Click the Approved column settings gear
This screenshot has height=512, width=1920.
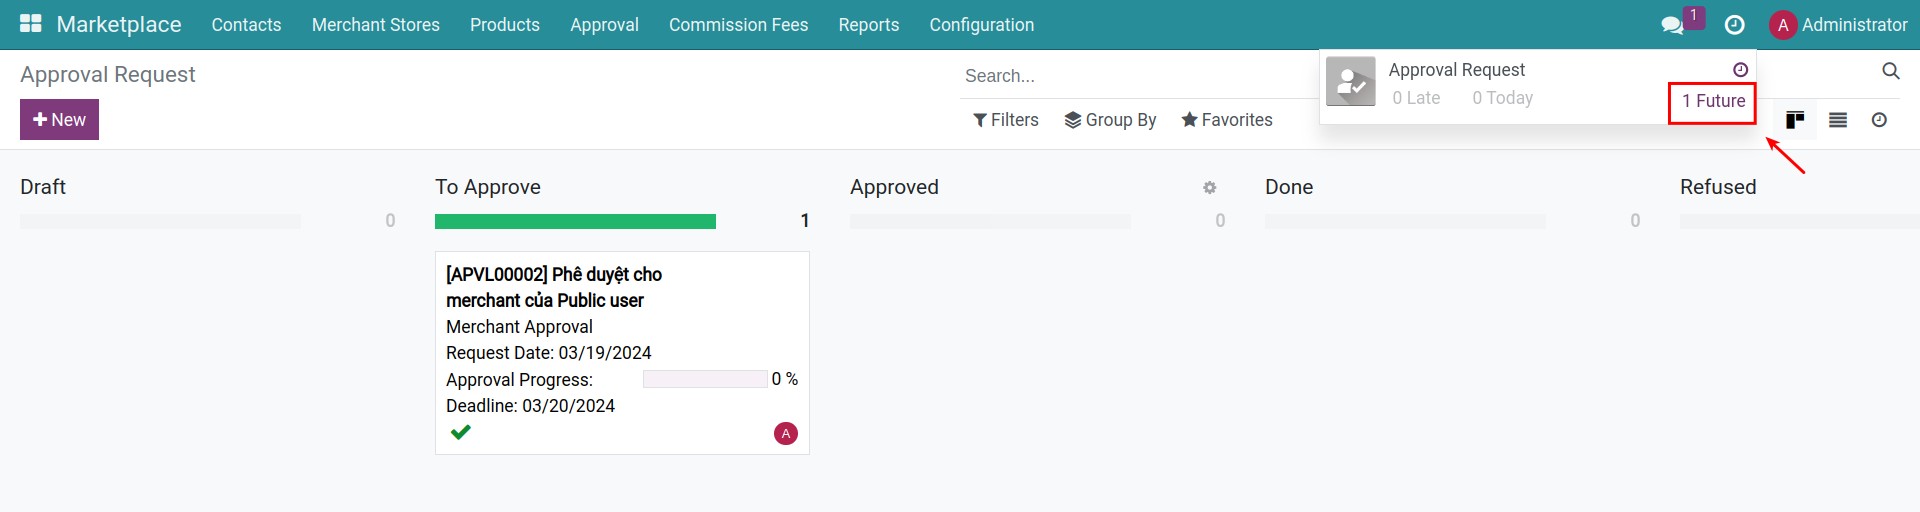click(x=1209, y=188)
